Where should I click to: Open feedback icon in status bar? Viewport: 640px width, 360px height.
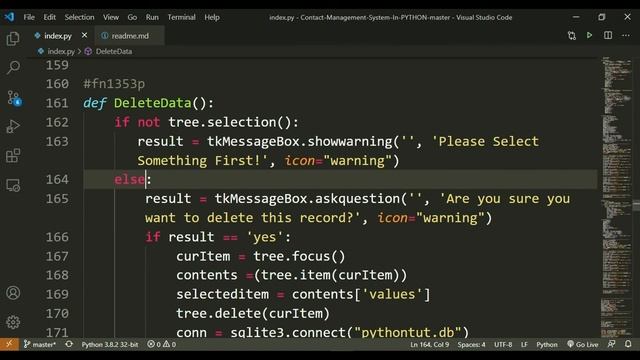611,344
